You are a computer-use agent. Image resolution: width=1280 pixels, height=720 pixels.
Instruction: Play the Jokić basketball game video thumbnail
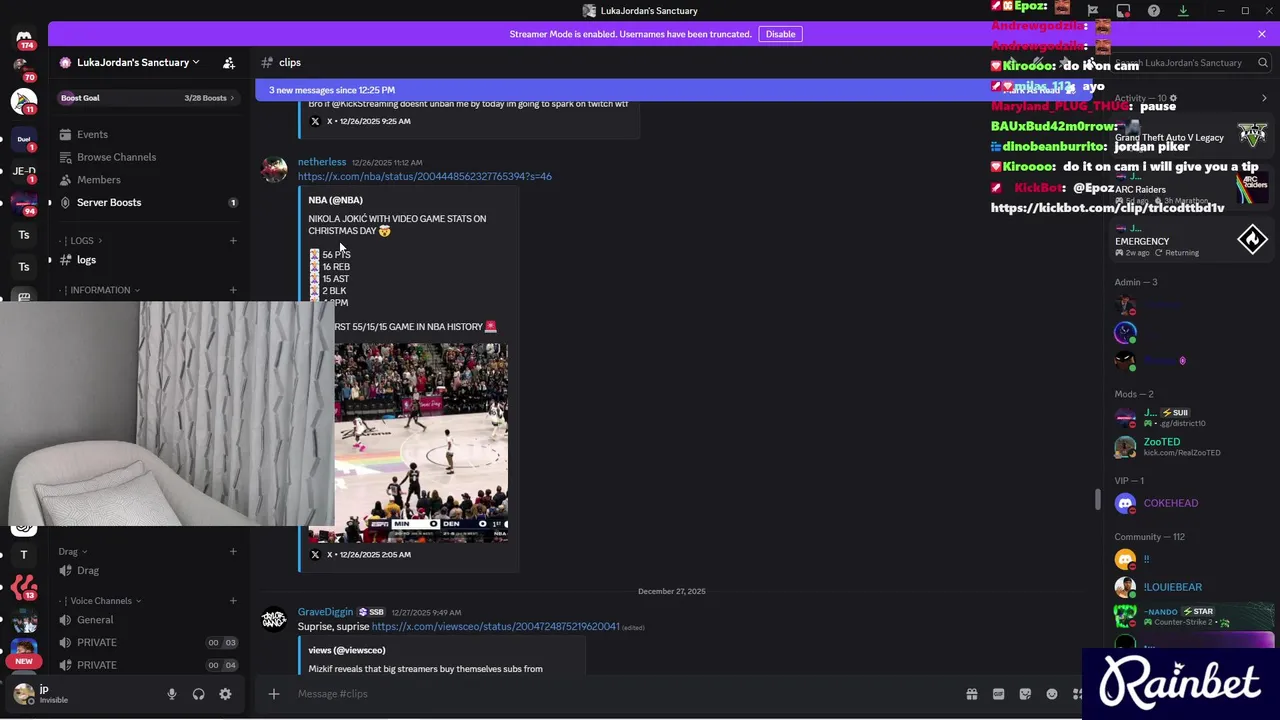click(x=421, y=443)
